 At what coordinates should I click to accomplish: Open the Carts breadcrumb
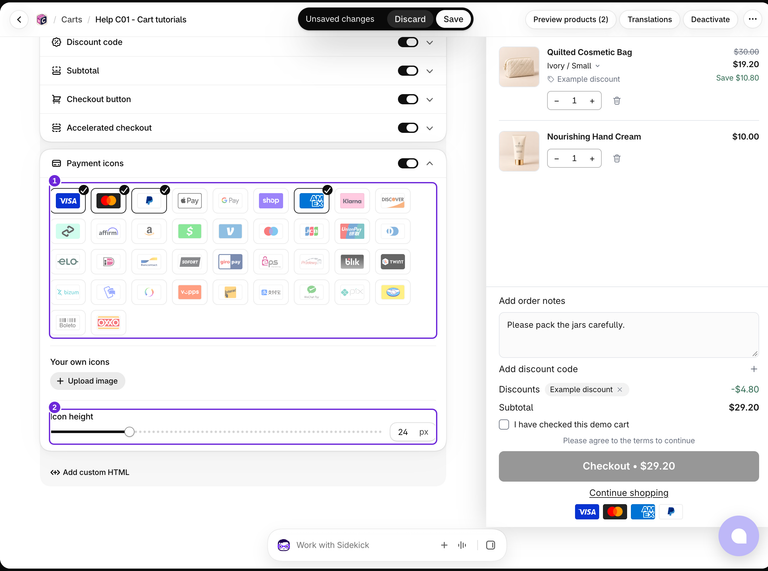72,20
